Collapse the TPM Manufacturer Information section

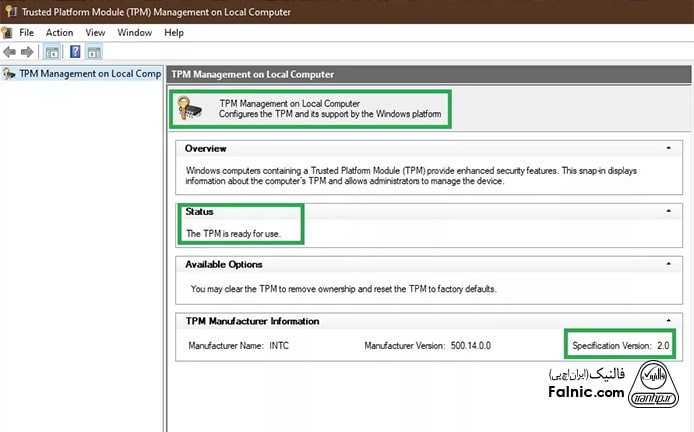667,321
